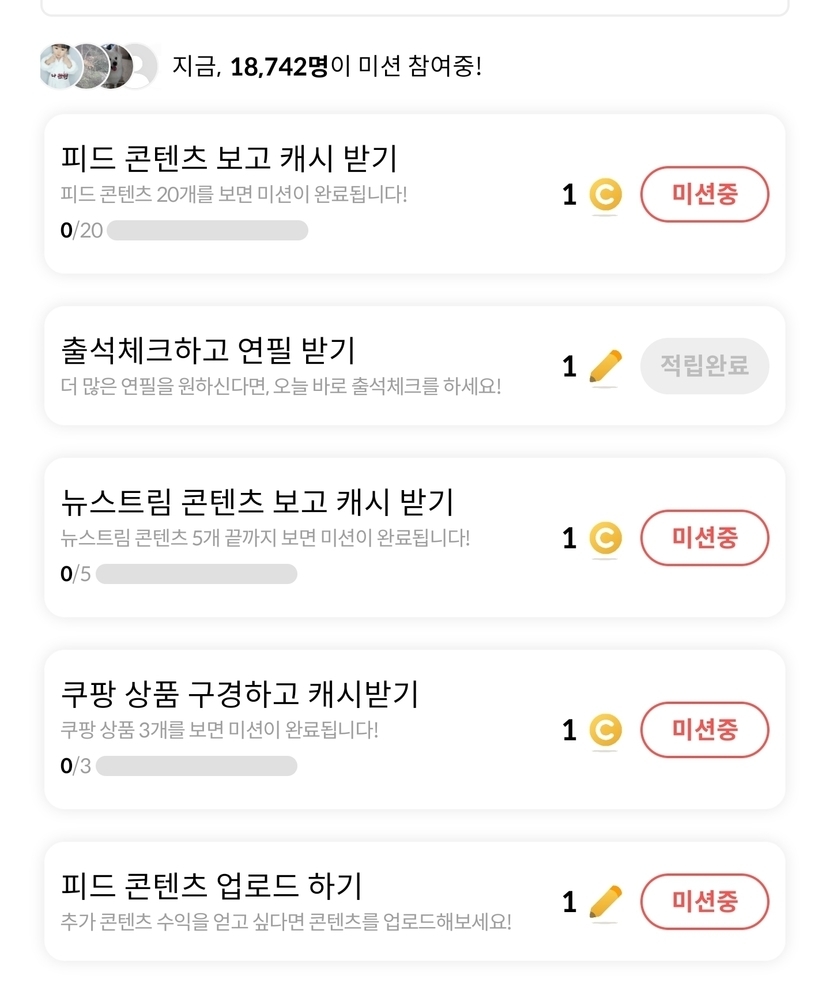Image resolution: width=830 pixels, height=983 pixels.
Task: Click the 0/20 feed content progress bar
Action: click(207, 231)
